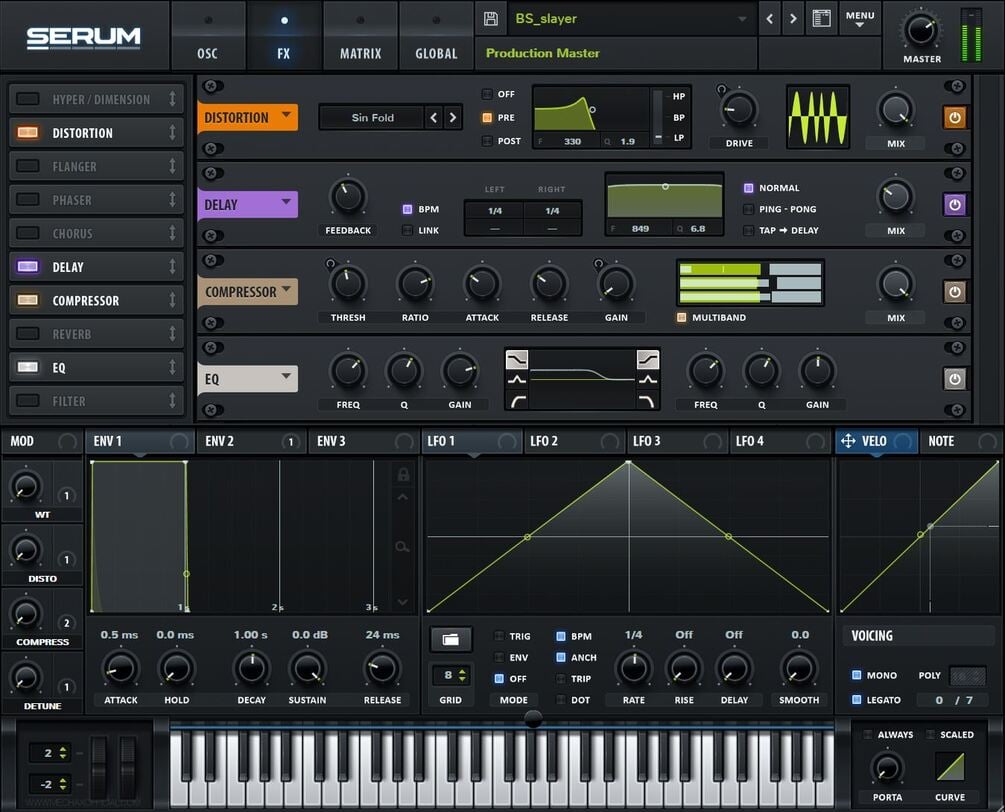Choose right EQ low-pass shape icon

648,401
